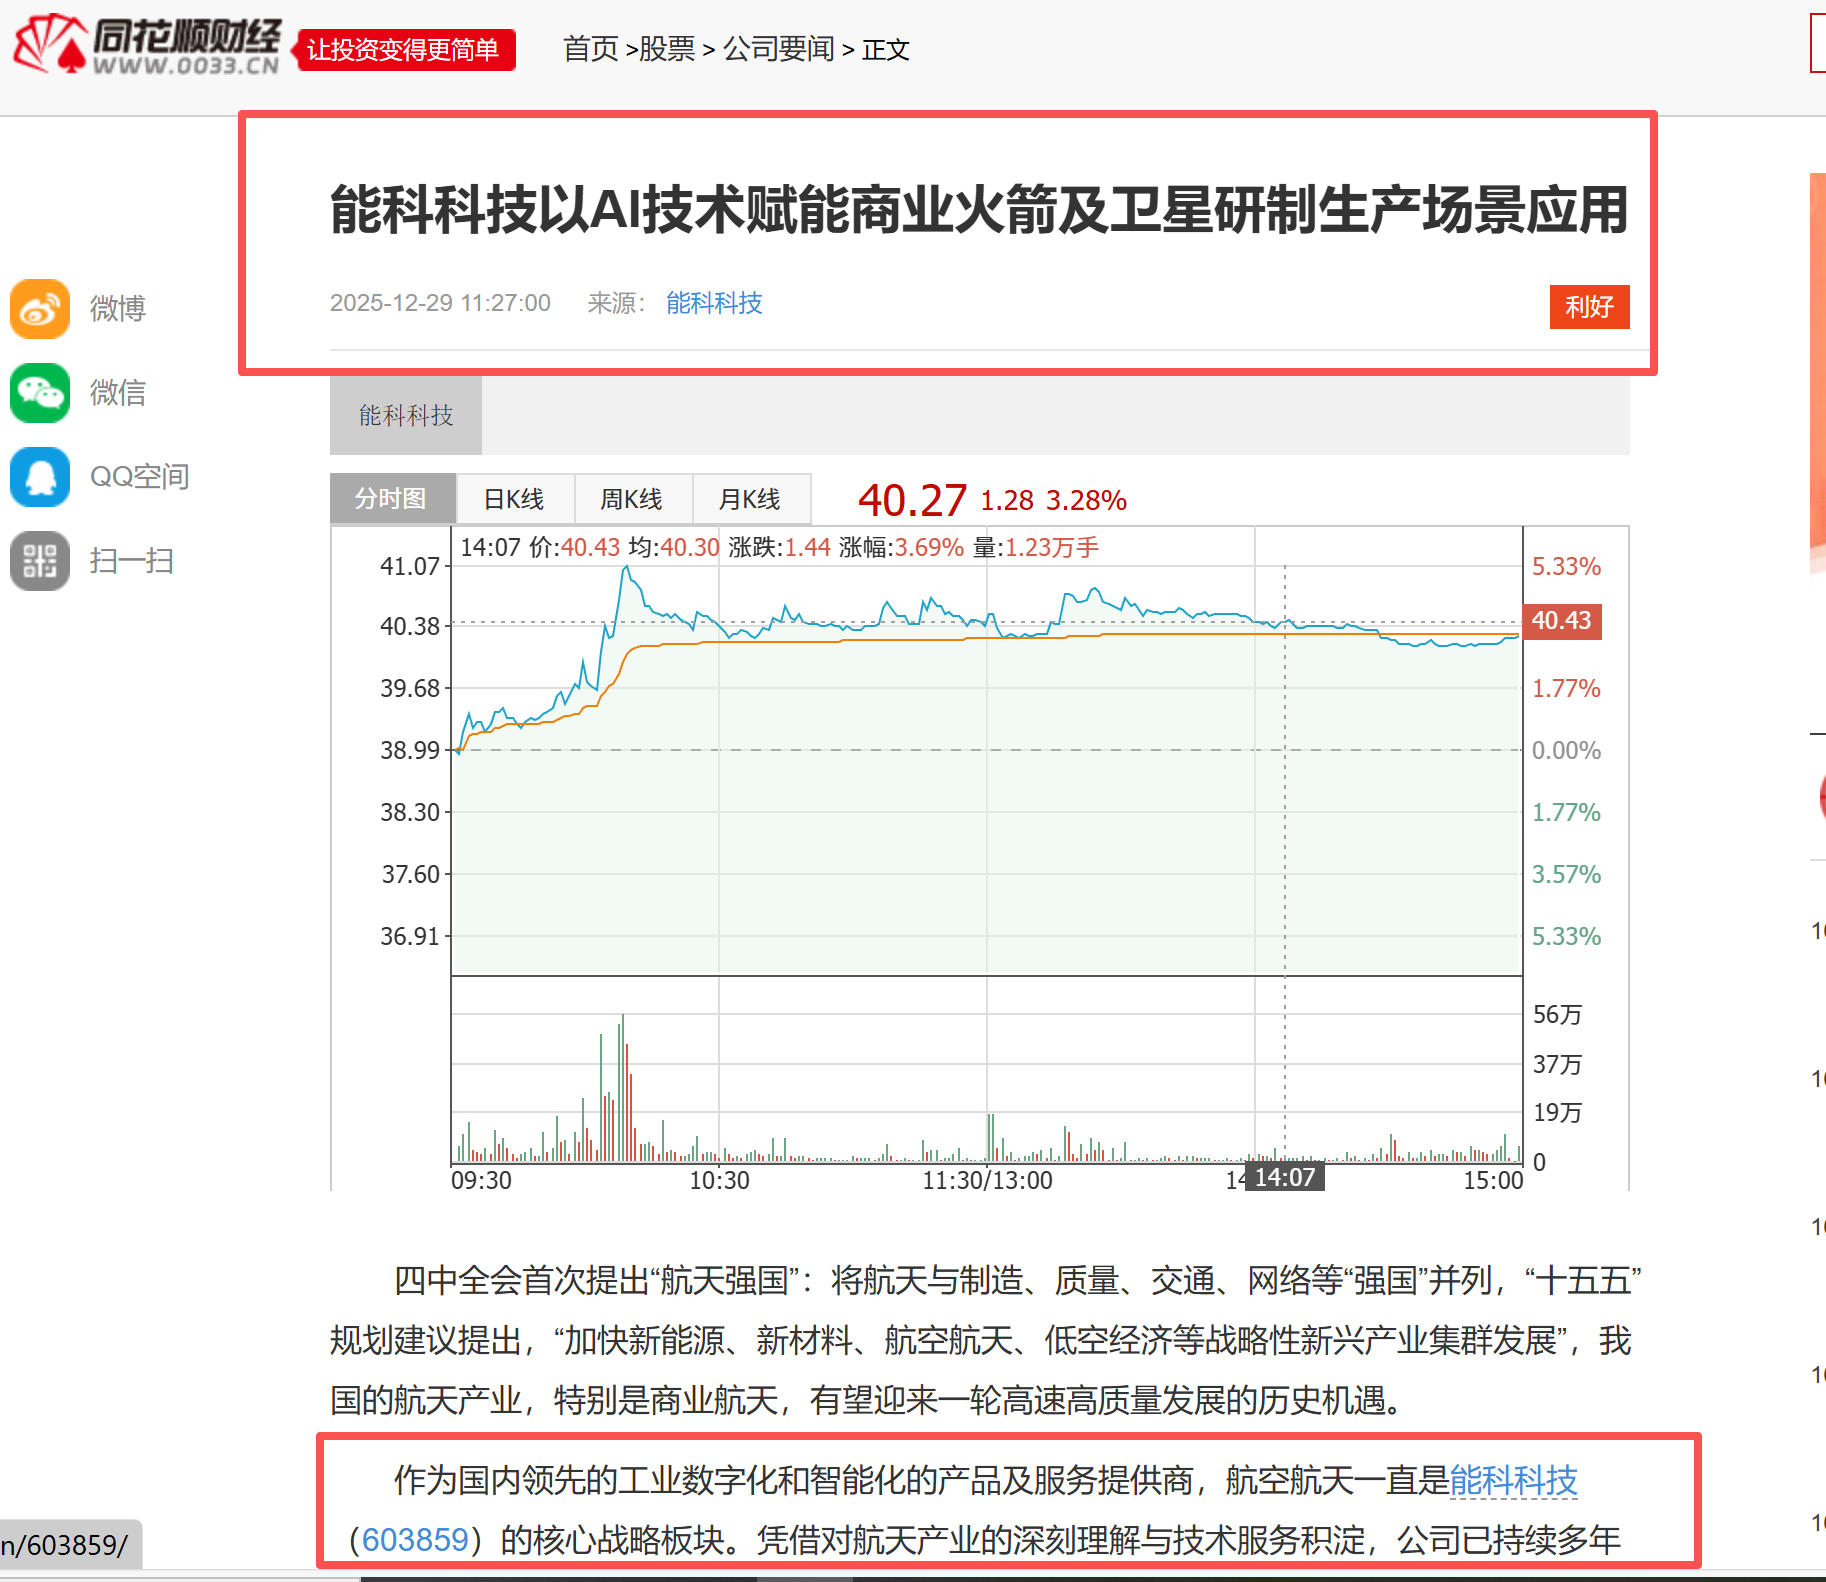Open 股票 breadcrumb link
Viewport: 1826px width, 1582px height.
(667, 49)
